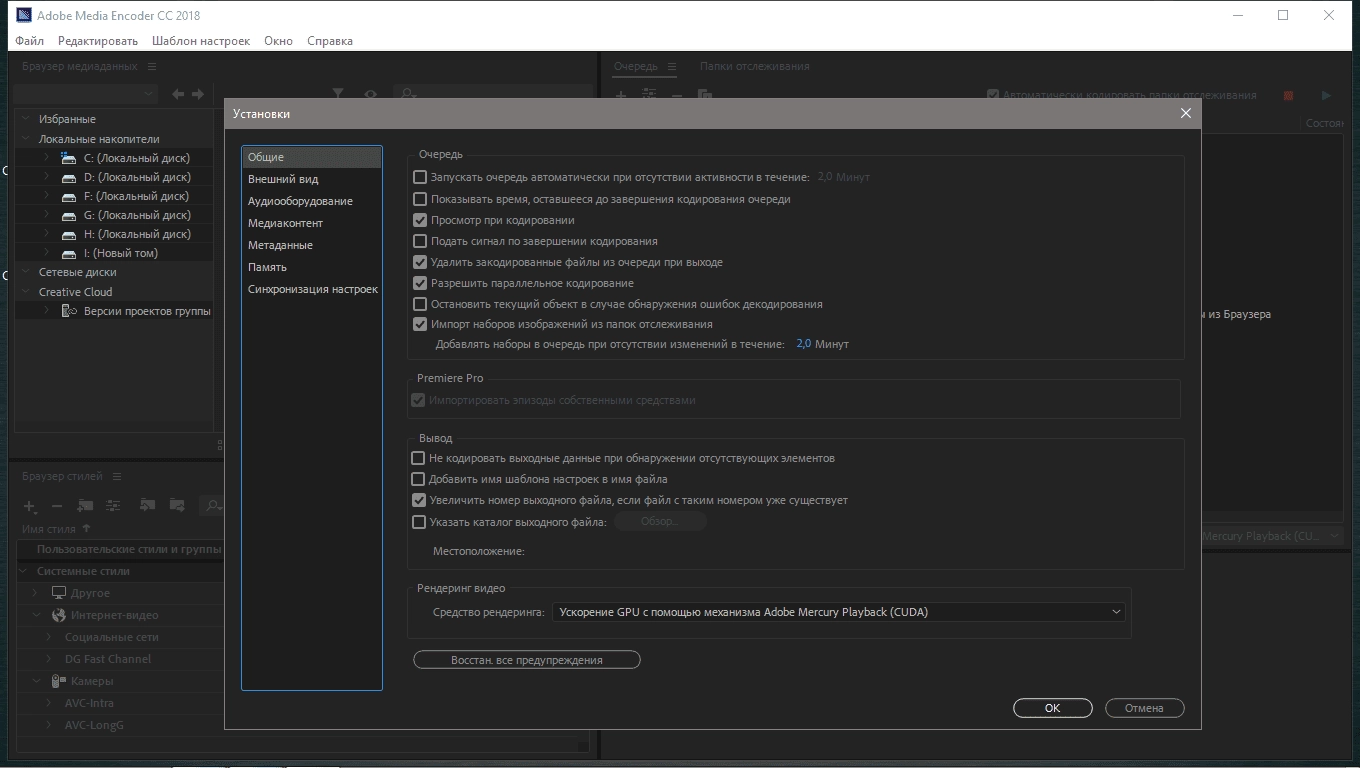The image size is (1360, 768).
Task: Switch to the Папки отслеживания tab
Action: pos(755,66)
